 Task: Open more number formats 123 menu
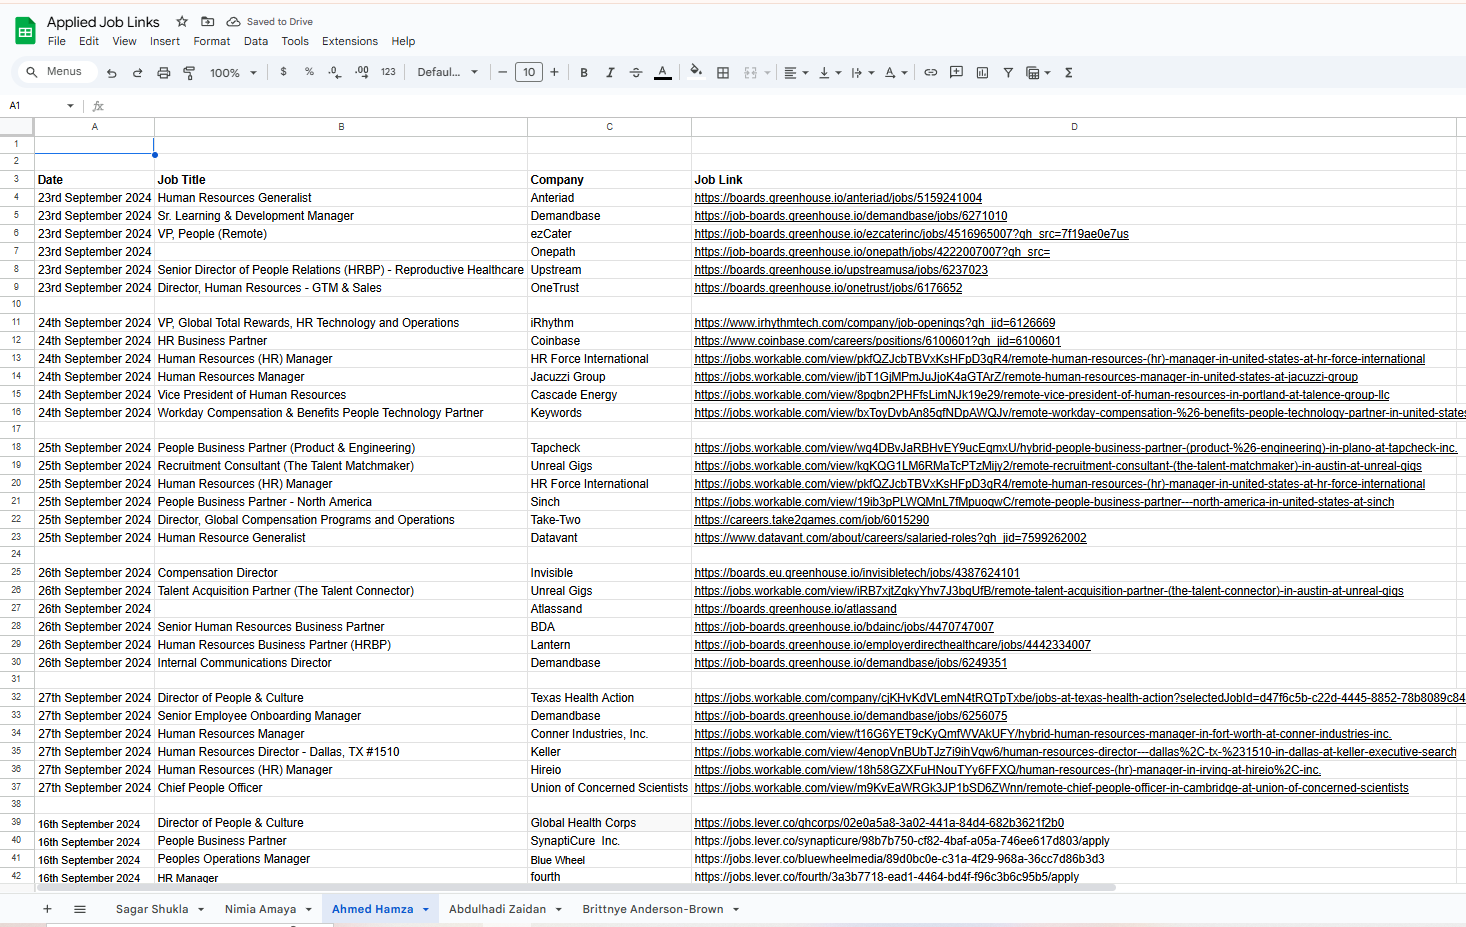tap(388, 72)
